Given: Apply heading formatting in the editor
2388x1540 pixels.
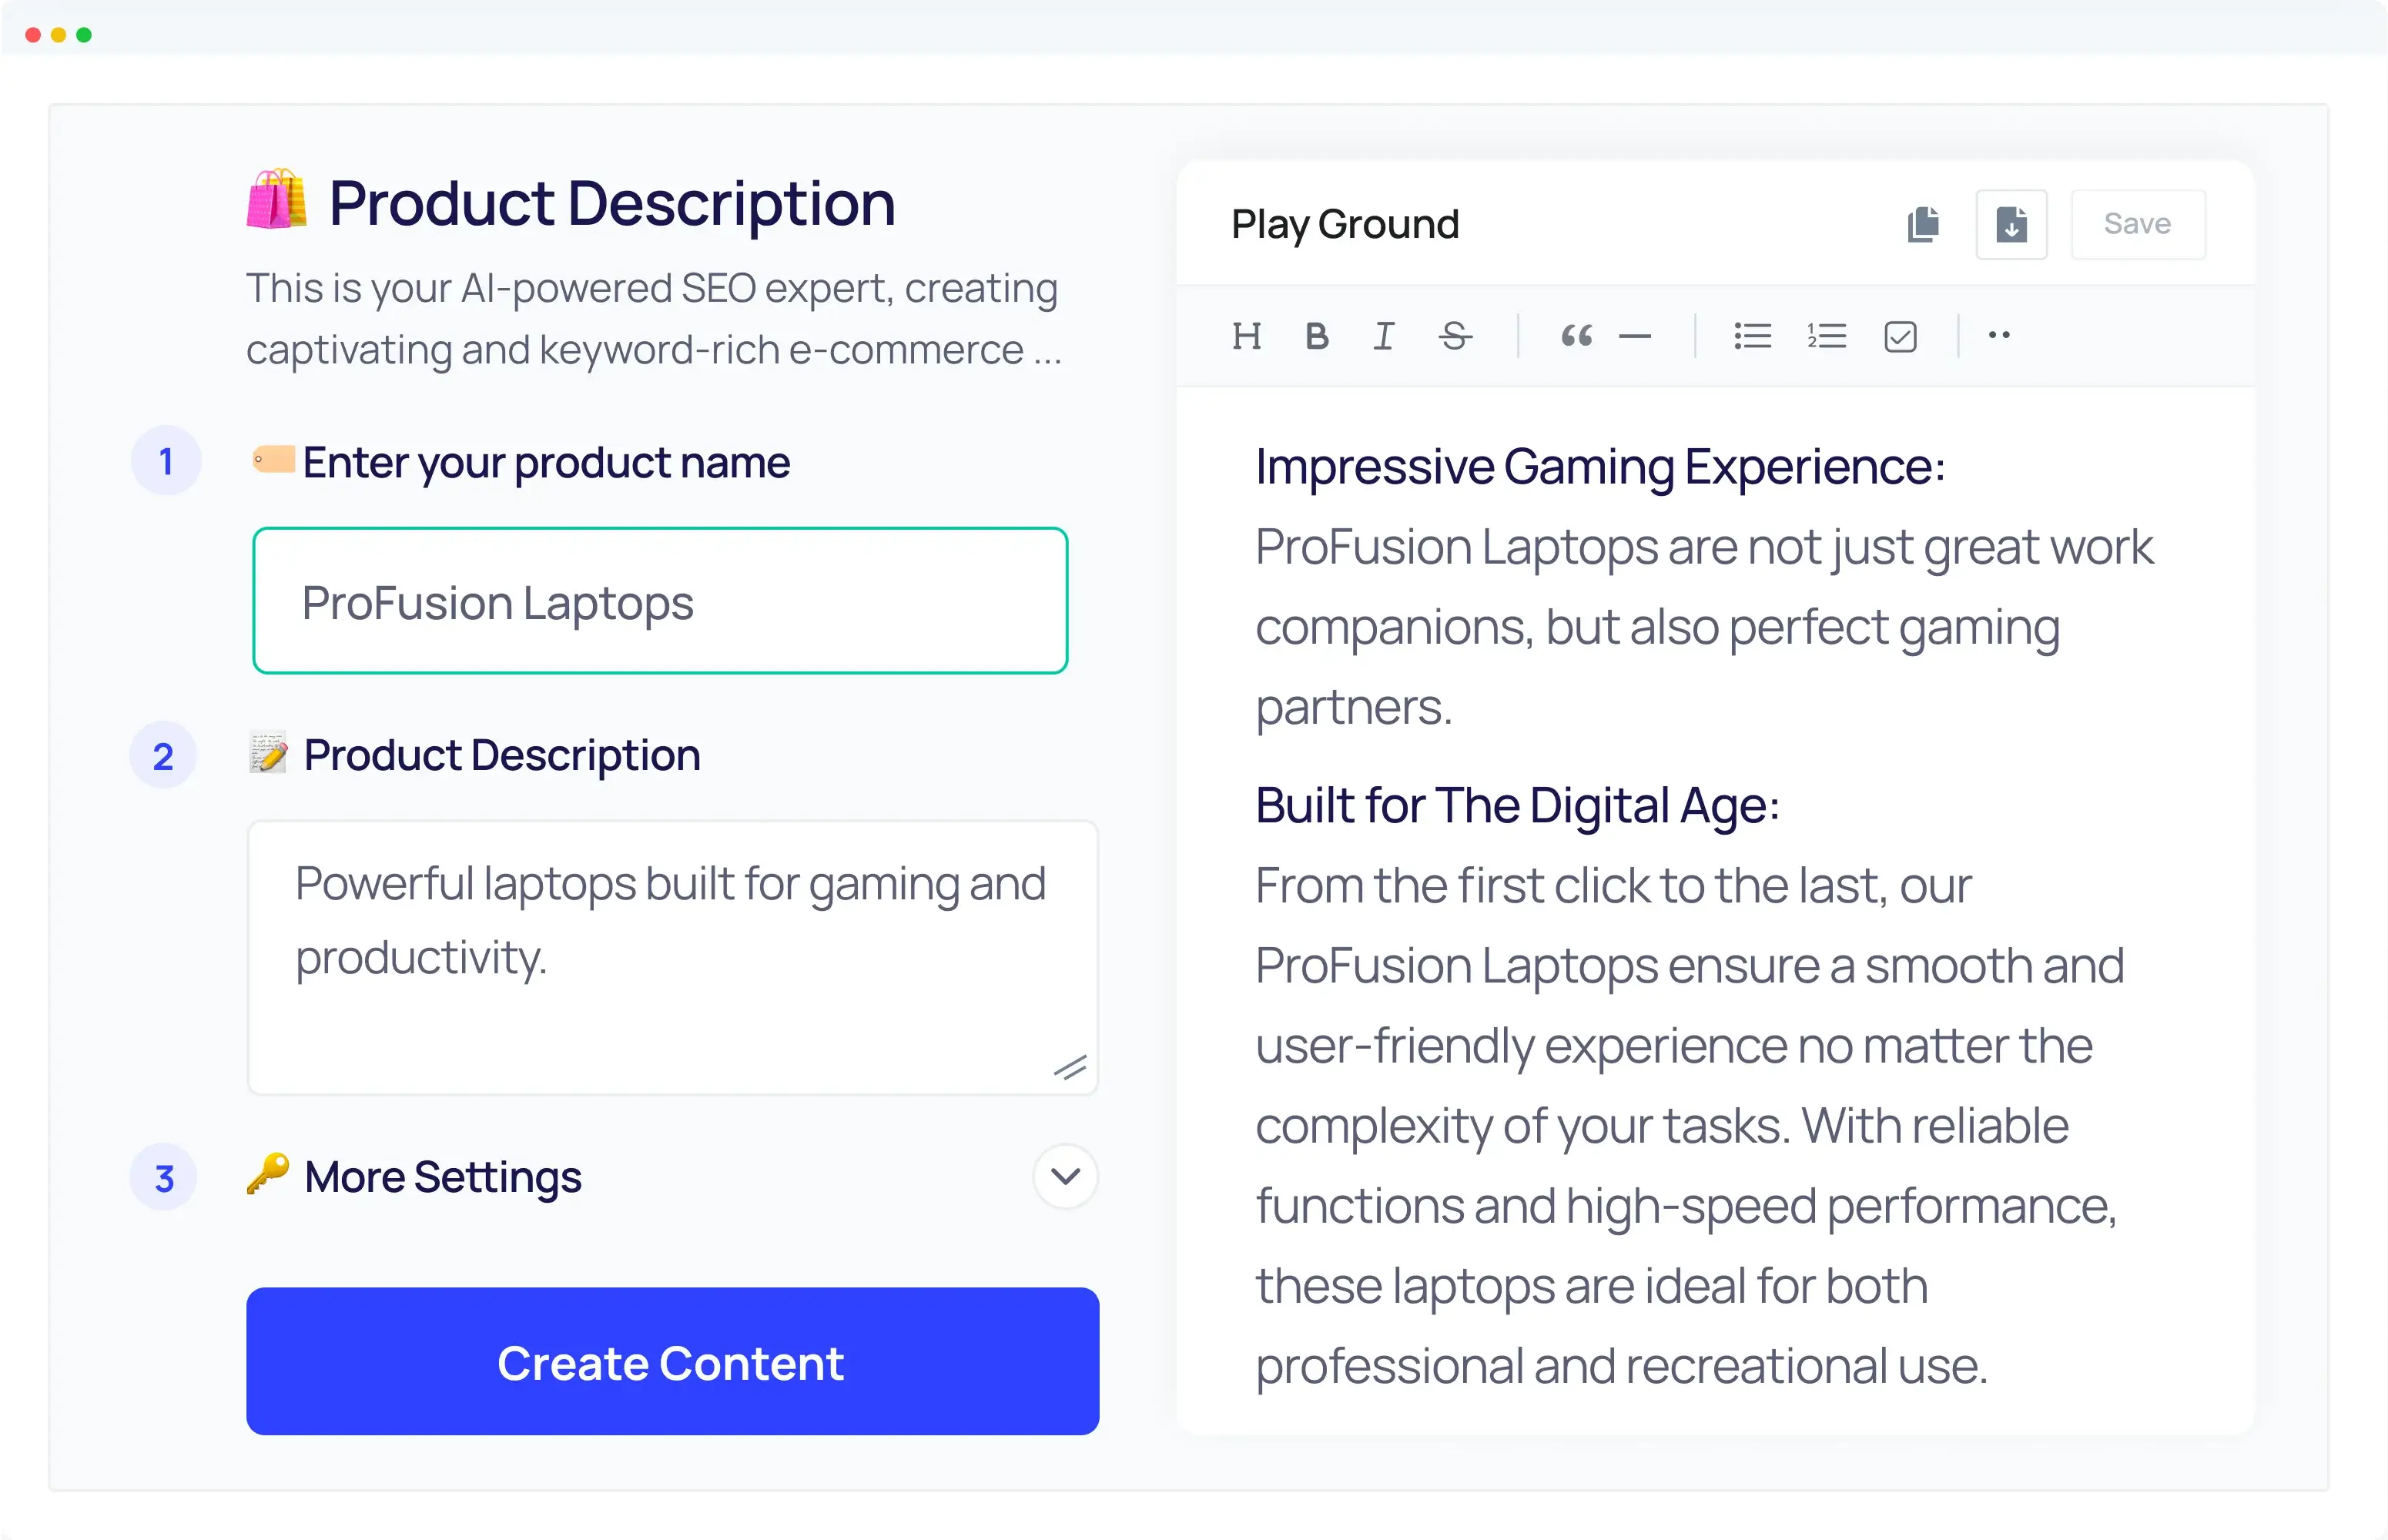Looking at the screenshot, I should click(1247, 336).
